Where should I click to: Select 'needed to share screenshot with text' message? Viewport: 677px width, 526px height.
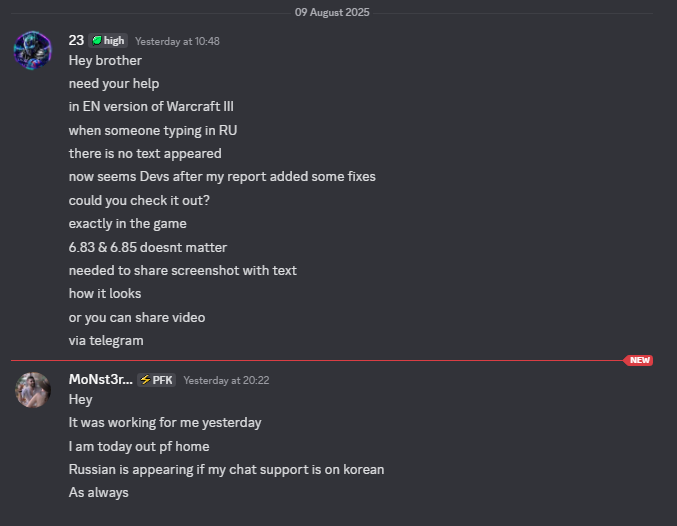[x=183, y=270]
